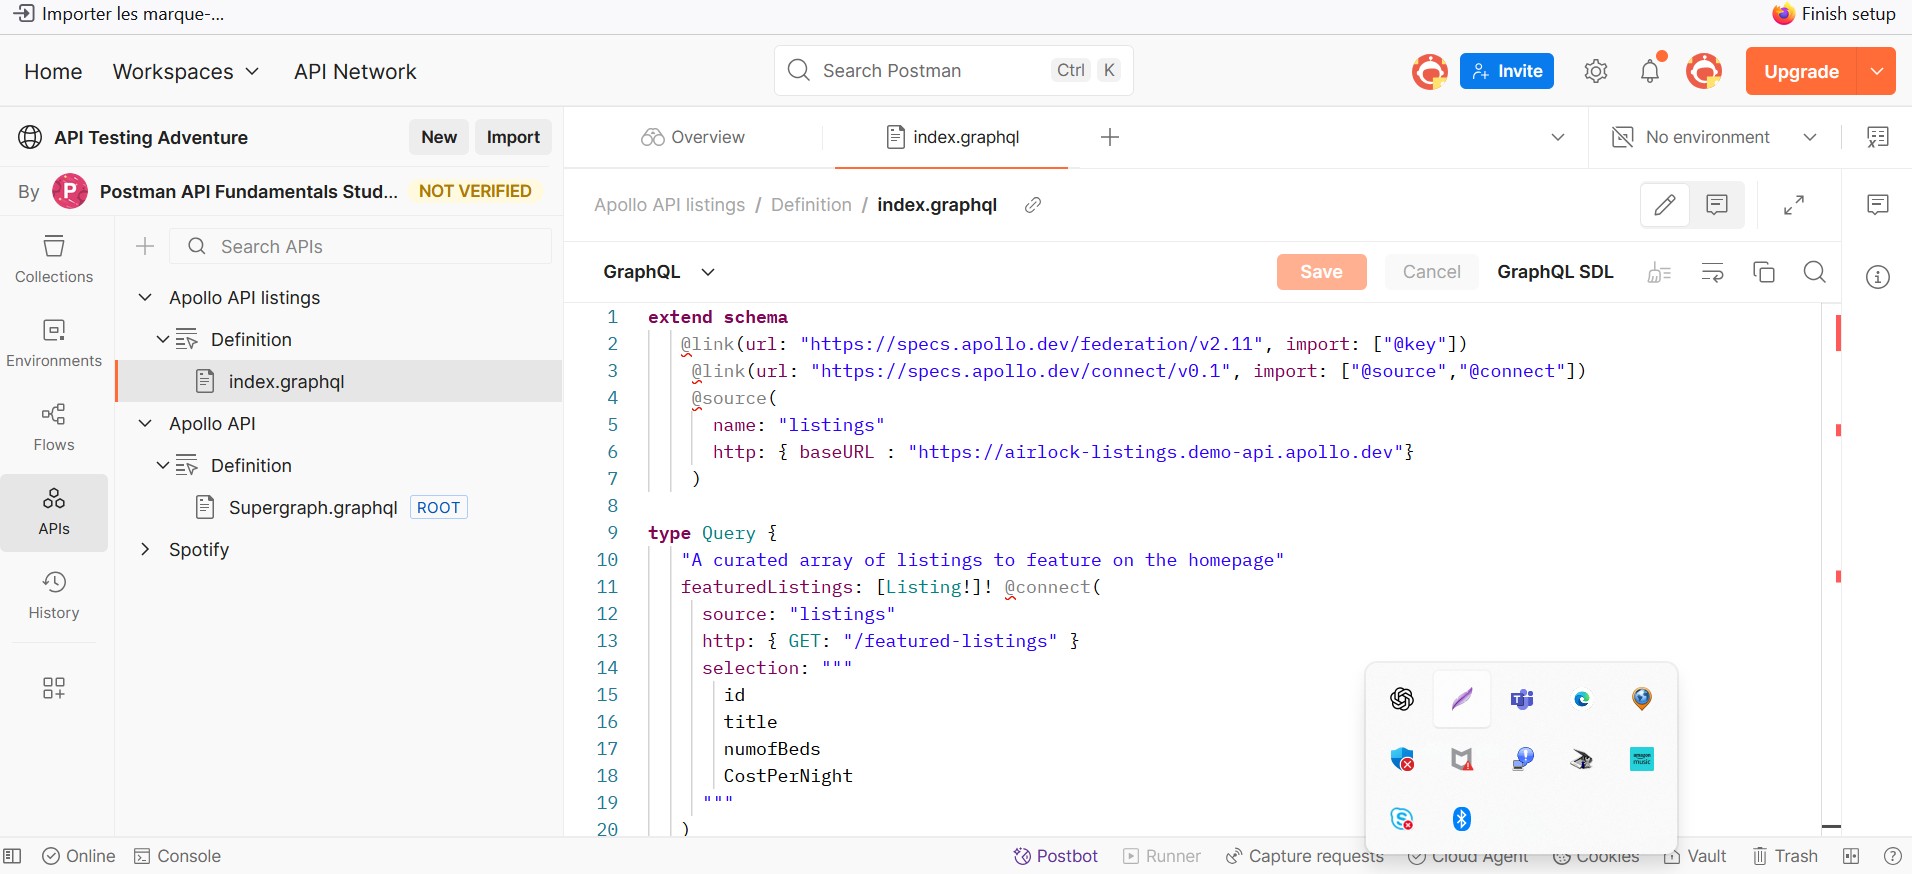Click the Definition breadcrumb link

pos(811,205)
